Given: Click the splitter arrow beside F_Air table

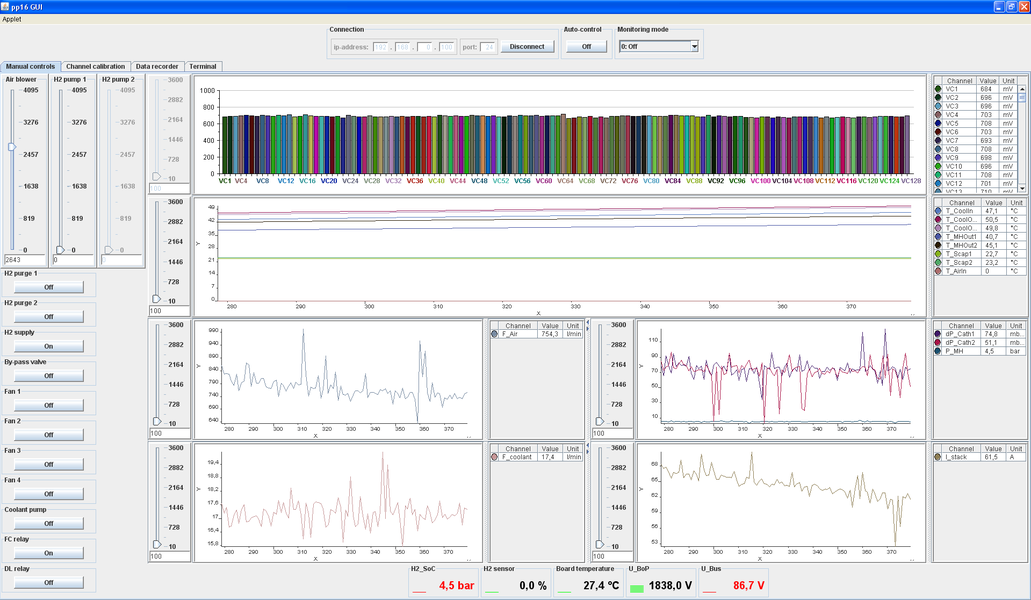Looking at the screenshot, I should 587,324.
